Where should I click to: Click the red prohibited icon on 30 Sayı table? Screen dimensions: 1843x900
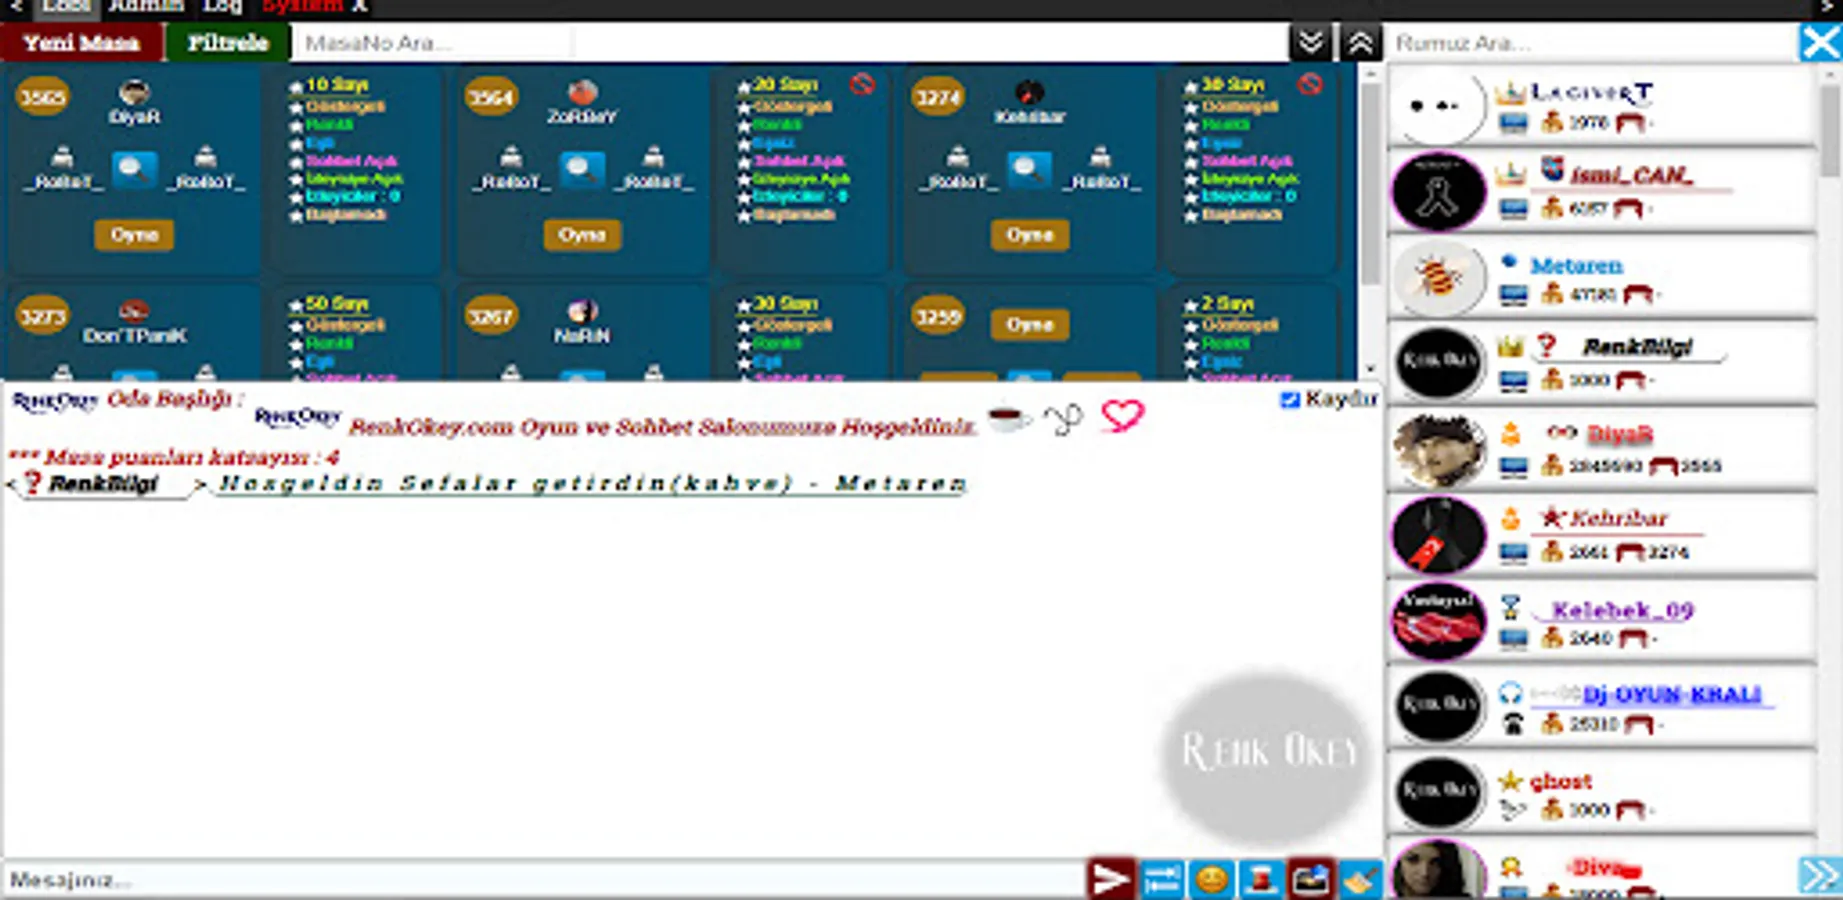coord(1310,85)
